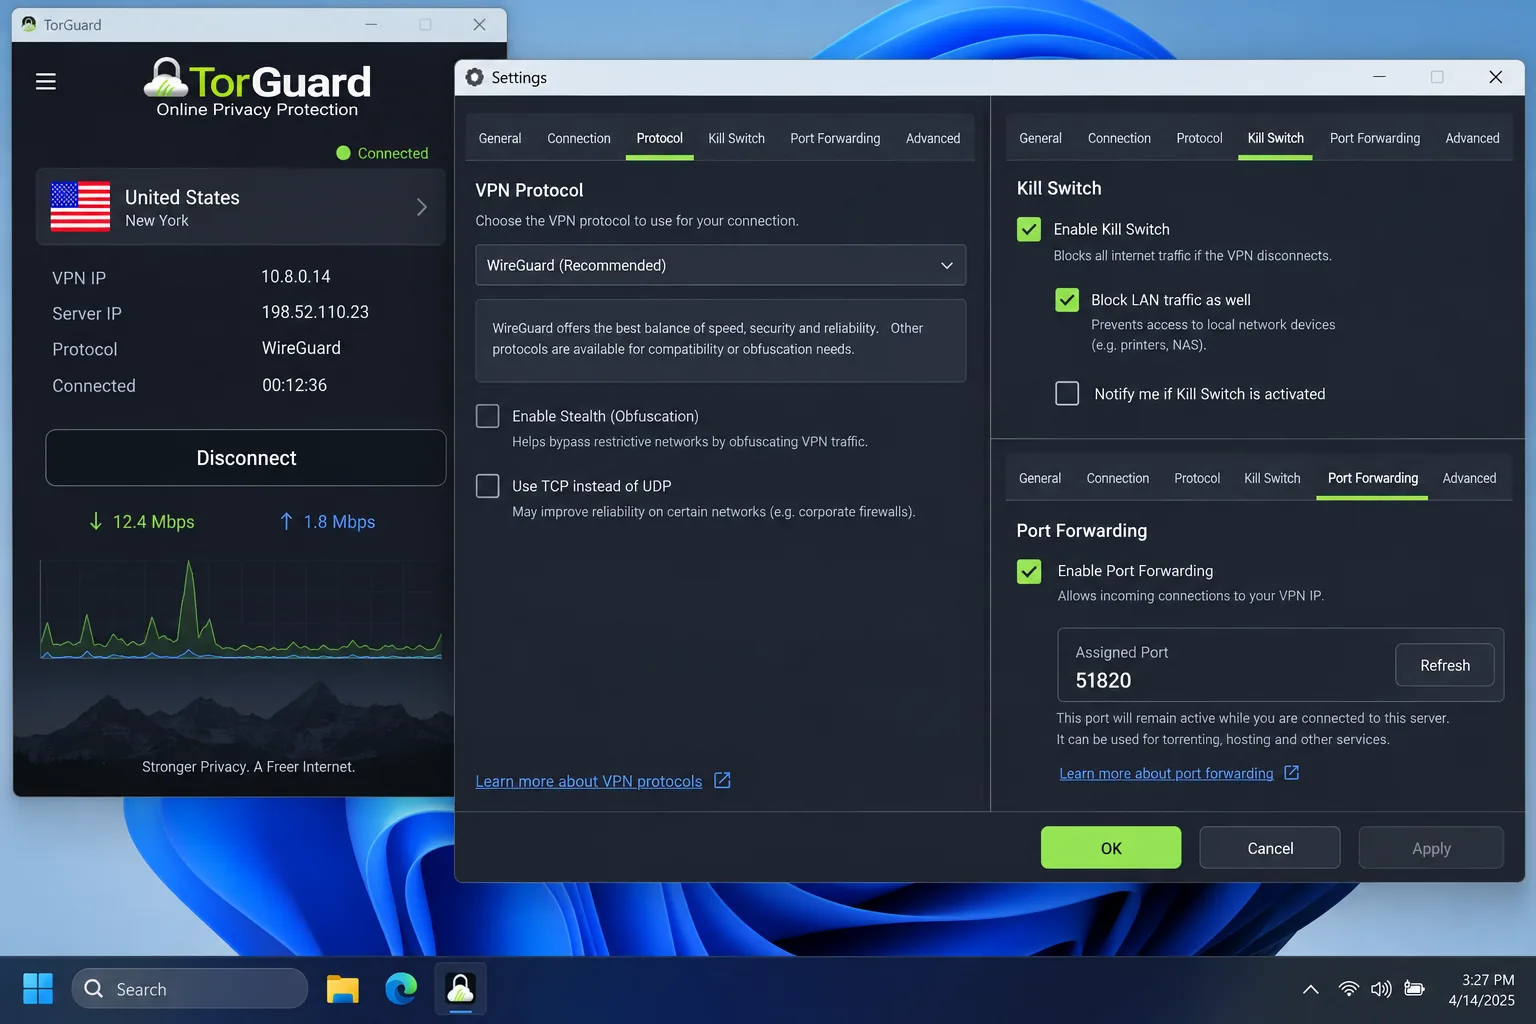Open Learn more about port forwarding link
The height and width of the screenshot is (1024, 1536).
(1166, 773)
